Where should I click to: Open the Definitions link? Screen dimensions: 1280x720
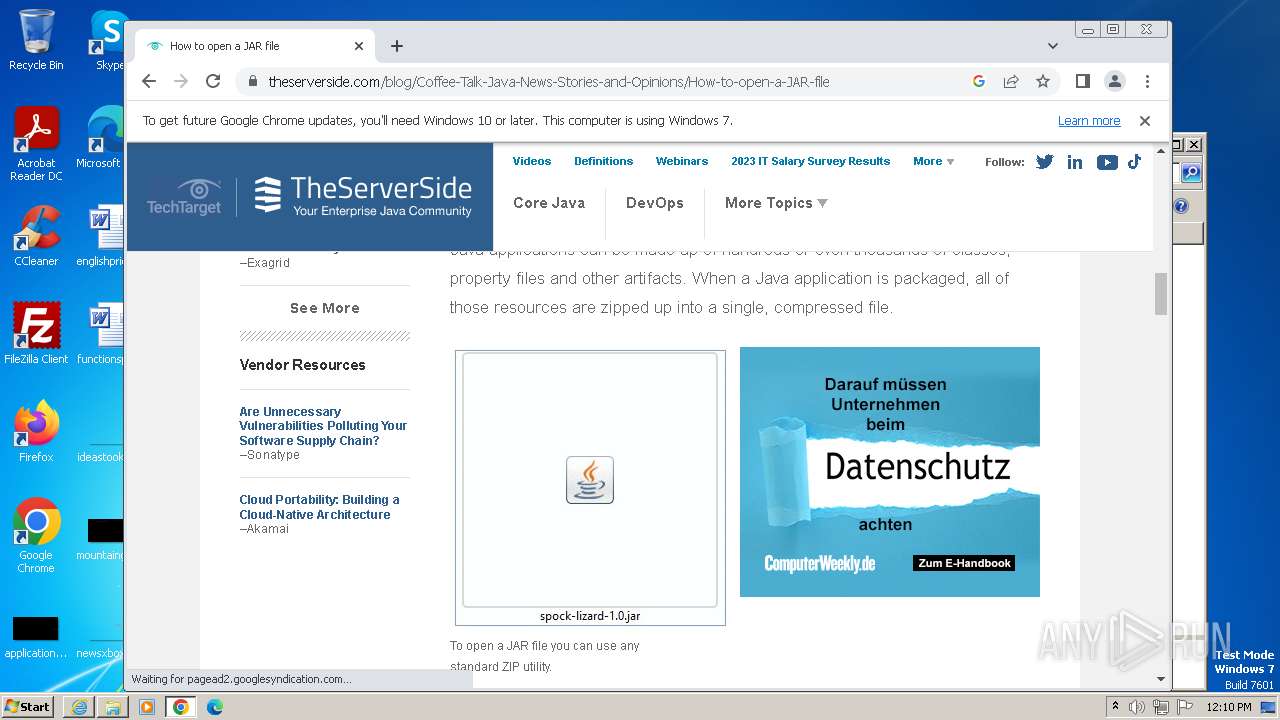tap(603, 161)
